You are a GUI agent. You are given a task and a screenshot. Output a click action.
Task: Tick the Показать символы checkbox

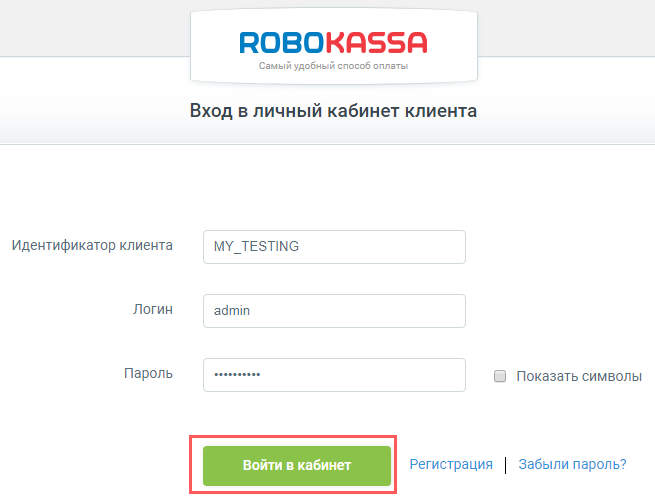500,376
